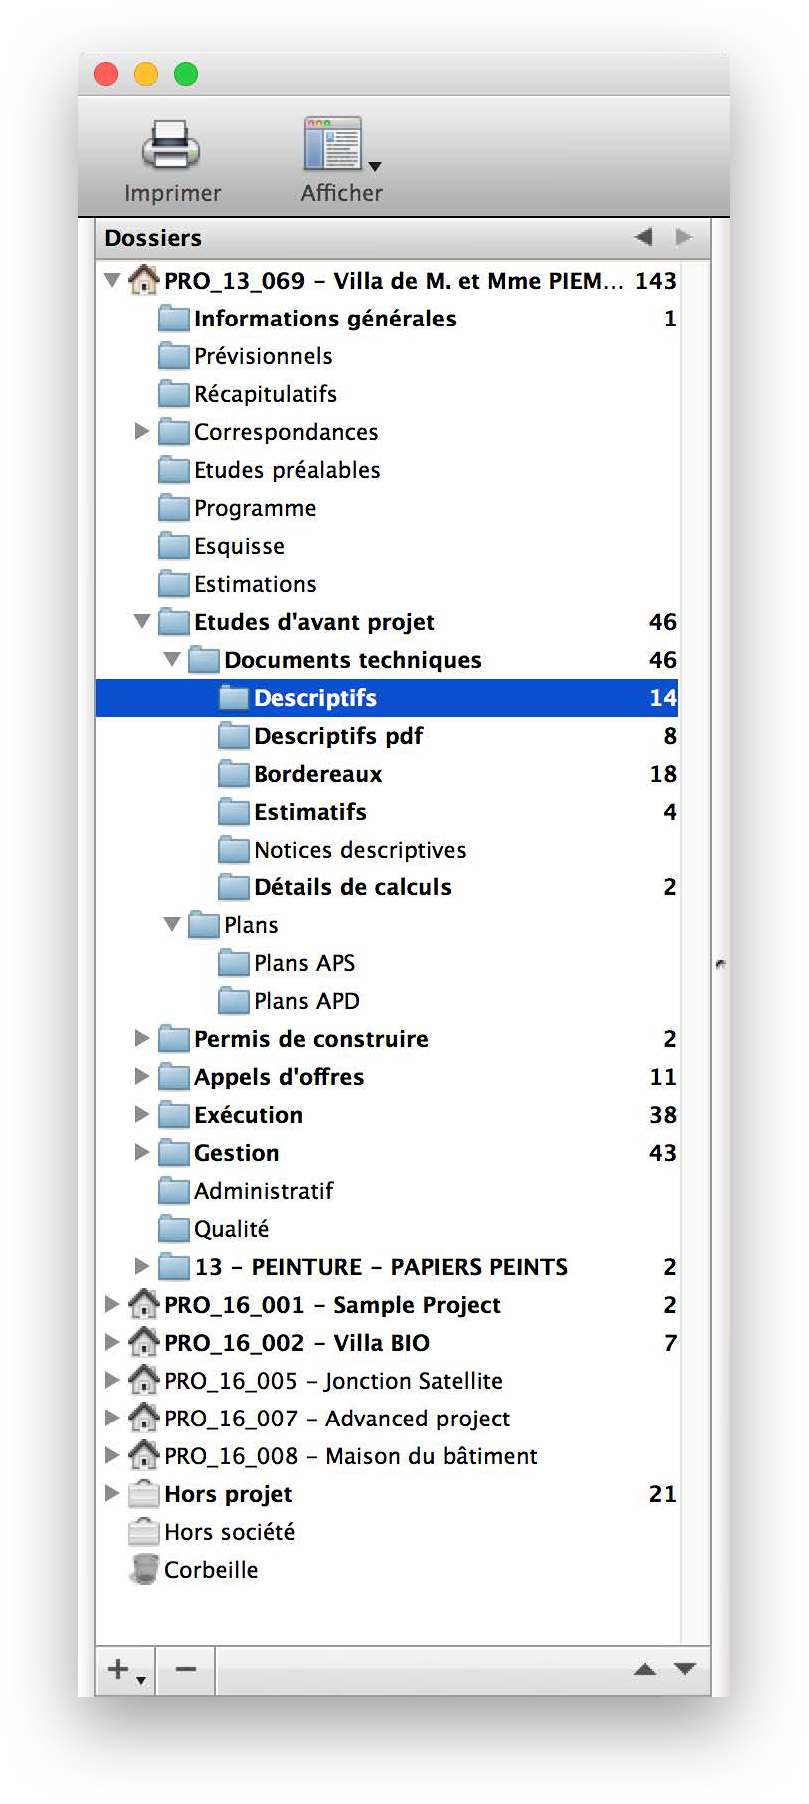The width and height of the screenshot is (809, 1804).
Task: Click the back navigation arrow in Dossiers header
Action: pos(643,237)
